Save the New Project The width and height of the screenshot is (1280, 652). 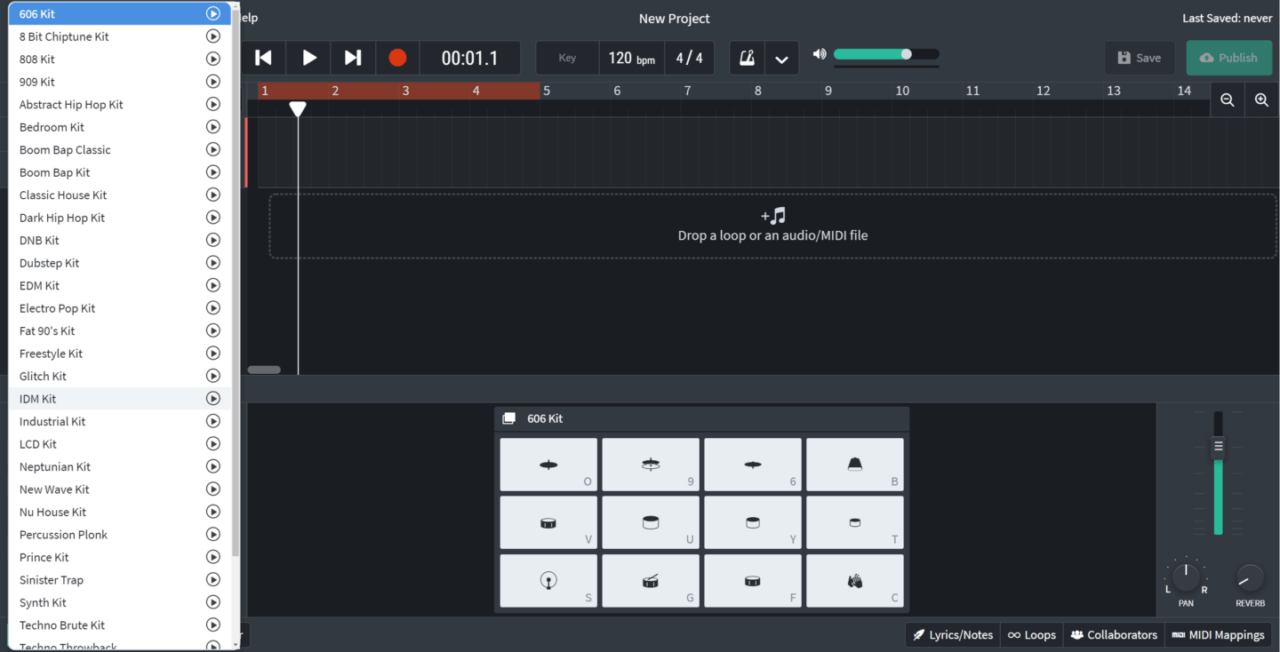pyautogui.click(x=1139, y=57)
